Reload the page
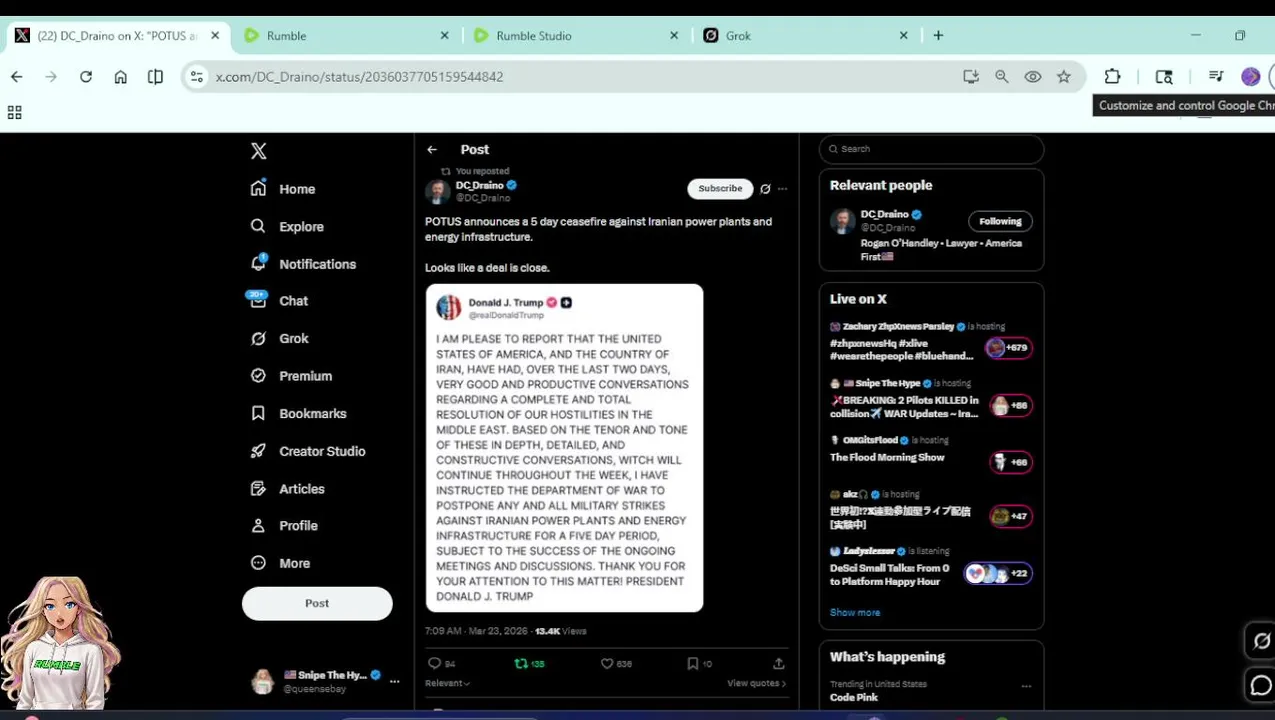The width and height of the screenshot is (1275, 720). pos(86,76)
